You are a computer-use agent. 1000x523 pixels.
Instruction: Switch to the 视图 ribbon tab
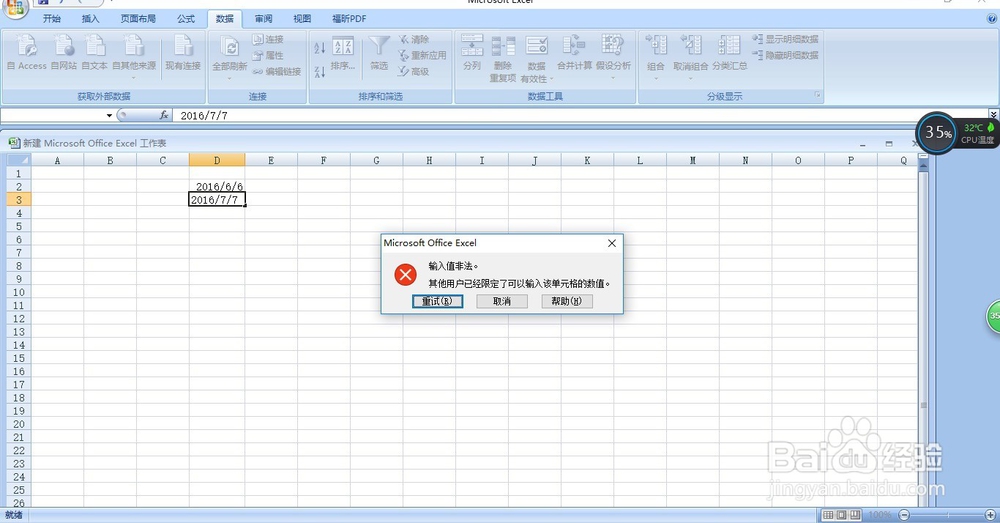(302, 18)
